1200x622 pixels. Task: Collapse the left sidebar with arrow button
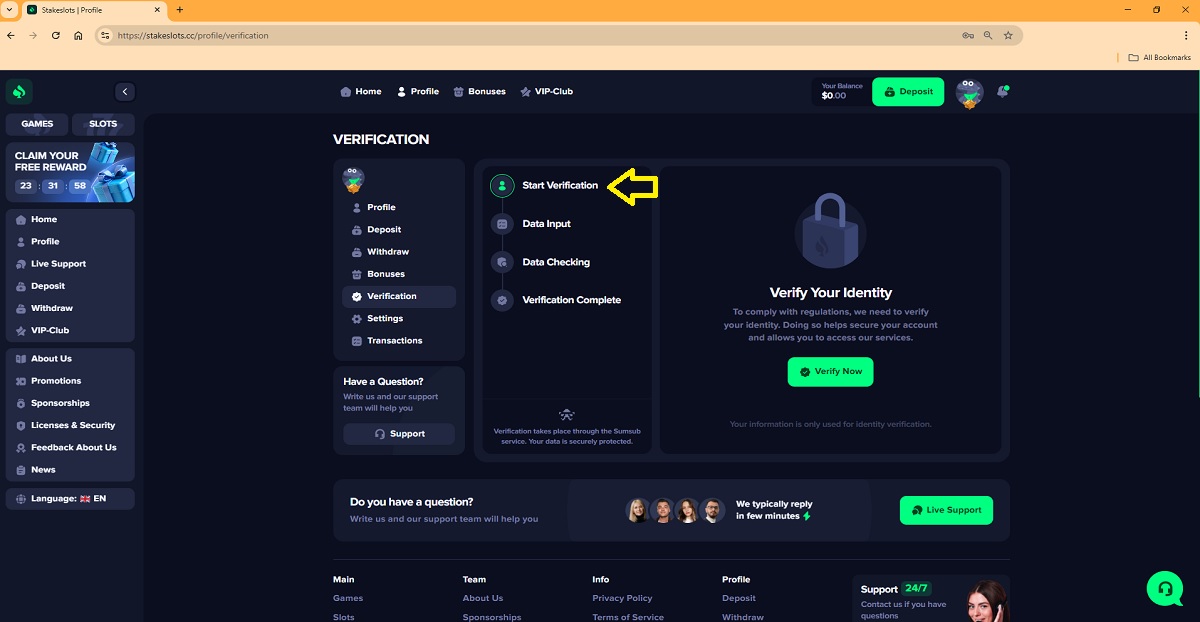click(125, 92)
